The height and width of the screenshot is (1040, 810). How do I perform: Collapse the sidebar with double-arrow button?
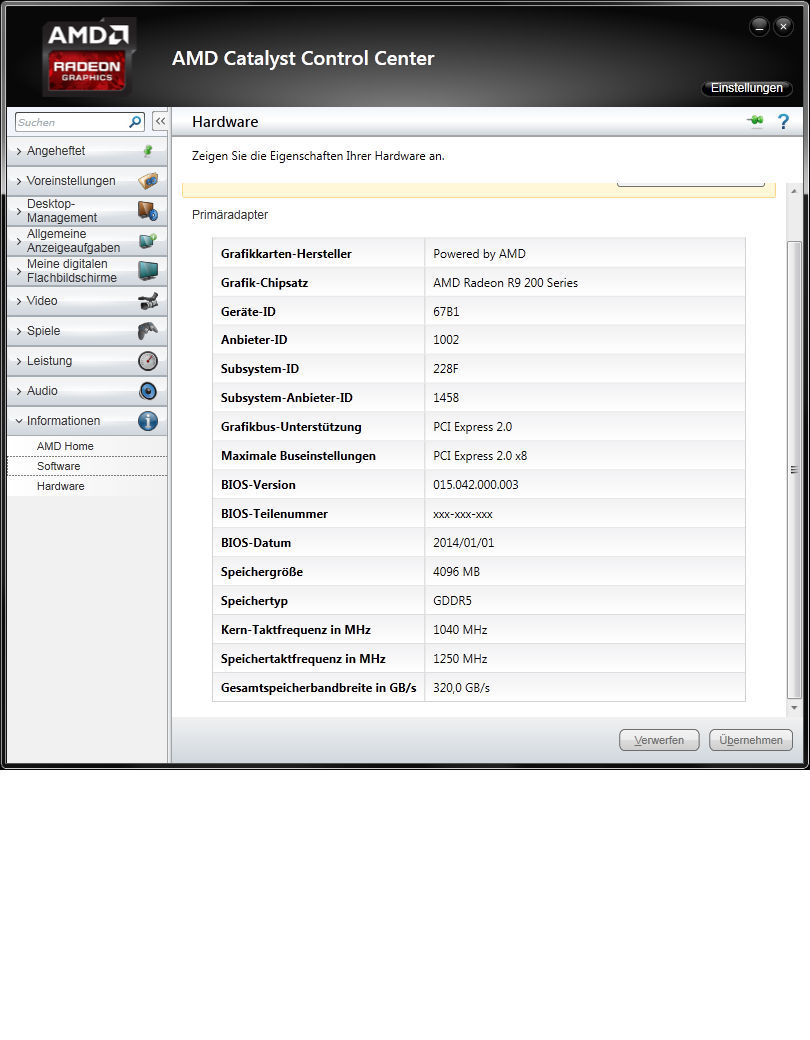click(x=160, y=121)
